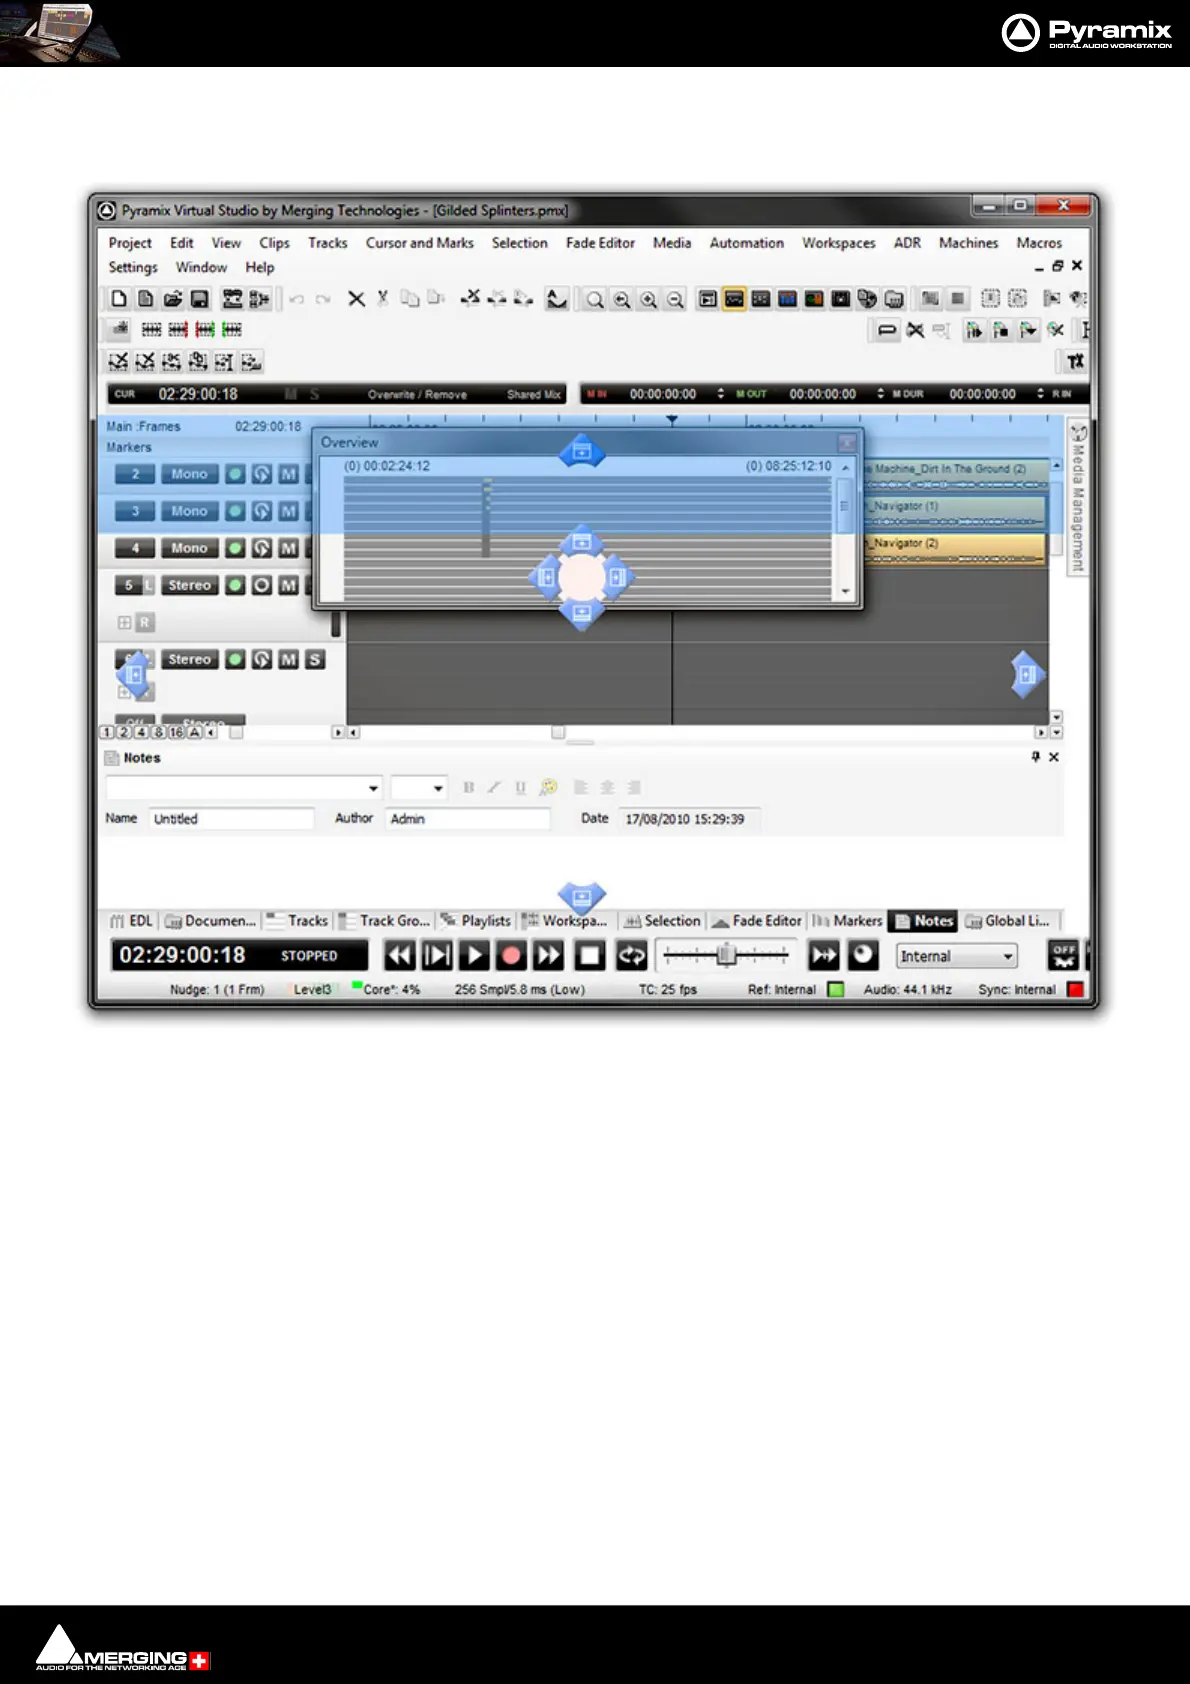This screenshot has width=1190, height=1684.
Task: Click the New Project icon in toolbar
Action: click(119, 299)
